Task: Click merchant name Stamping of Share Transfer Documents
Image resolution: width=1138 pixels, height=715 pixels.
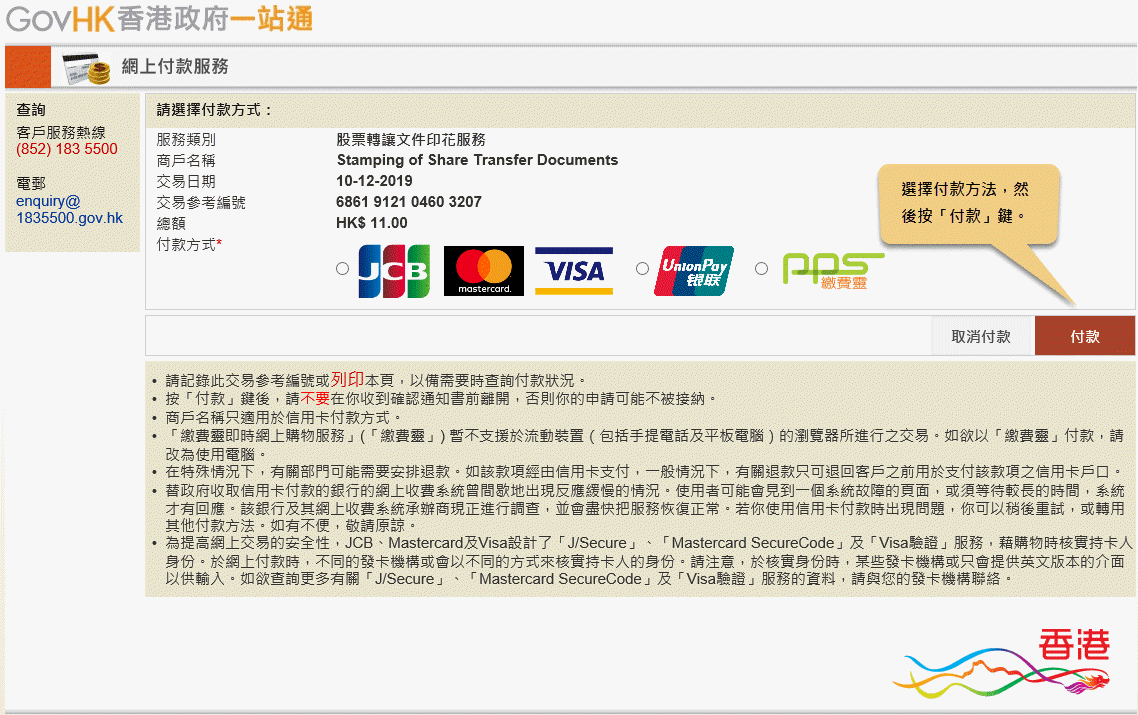Action: [477, 160]
